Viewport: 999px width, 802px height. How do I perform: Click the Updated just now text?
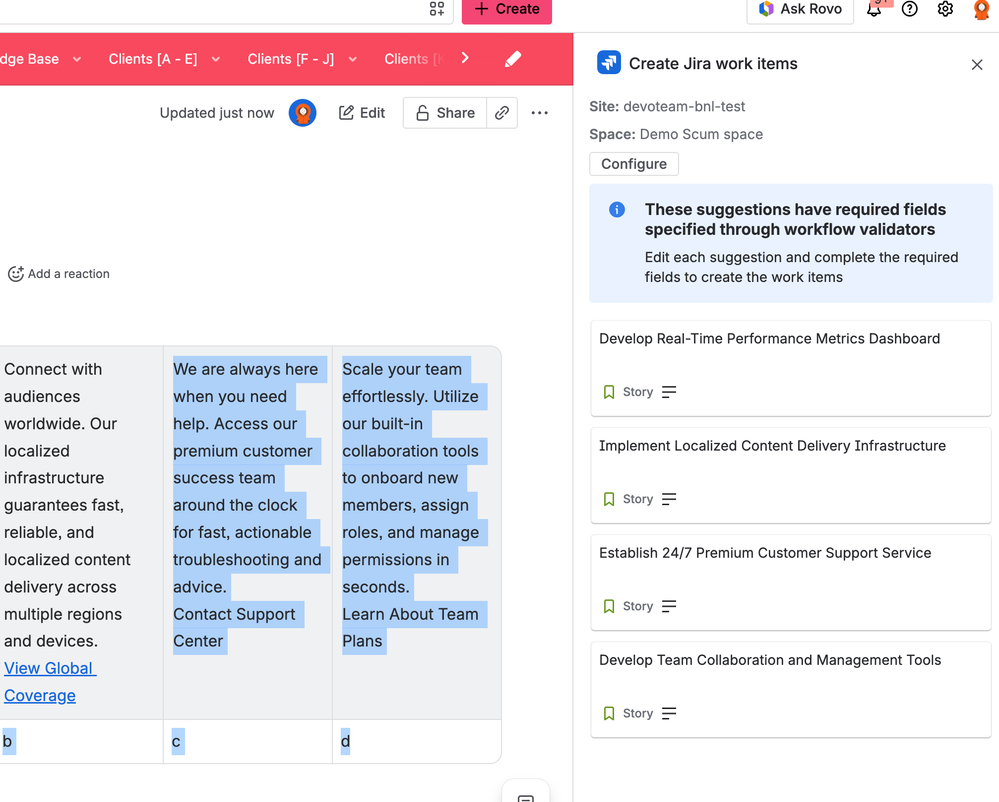217,113
